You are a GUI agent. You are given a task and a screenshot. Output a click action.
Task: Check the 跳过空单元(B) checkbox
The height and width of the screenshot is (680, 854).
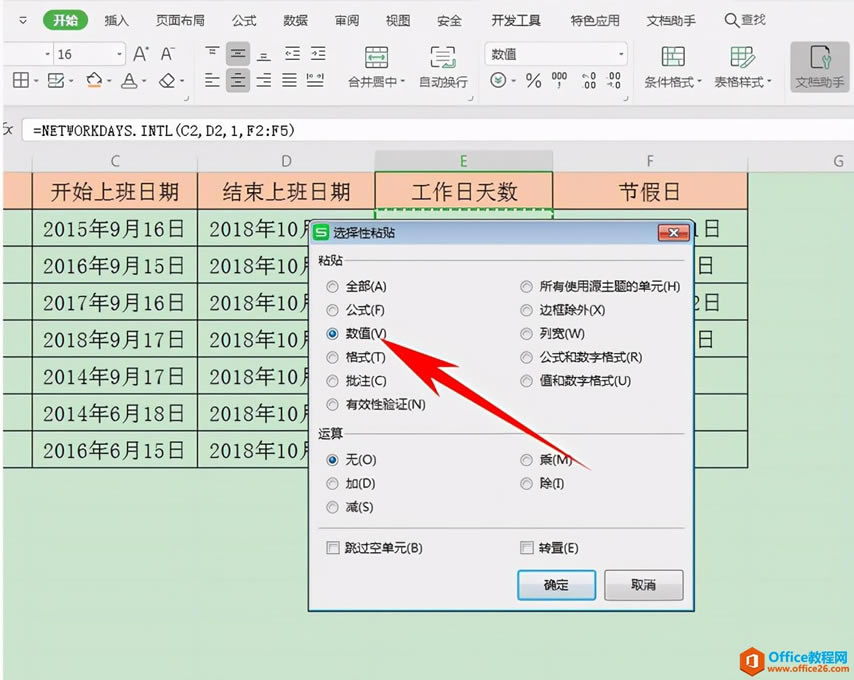(x=332, y=548)
